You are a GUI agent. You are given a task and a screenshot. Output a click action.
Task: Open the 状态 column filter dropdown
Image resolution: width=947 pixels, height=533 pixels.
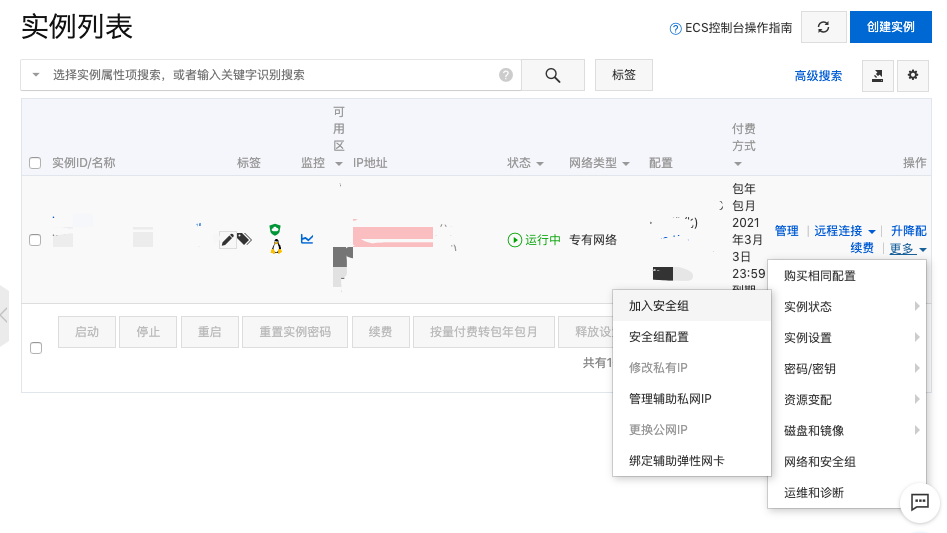tap(540, 164)
